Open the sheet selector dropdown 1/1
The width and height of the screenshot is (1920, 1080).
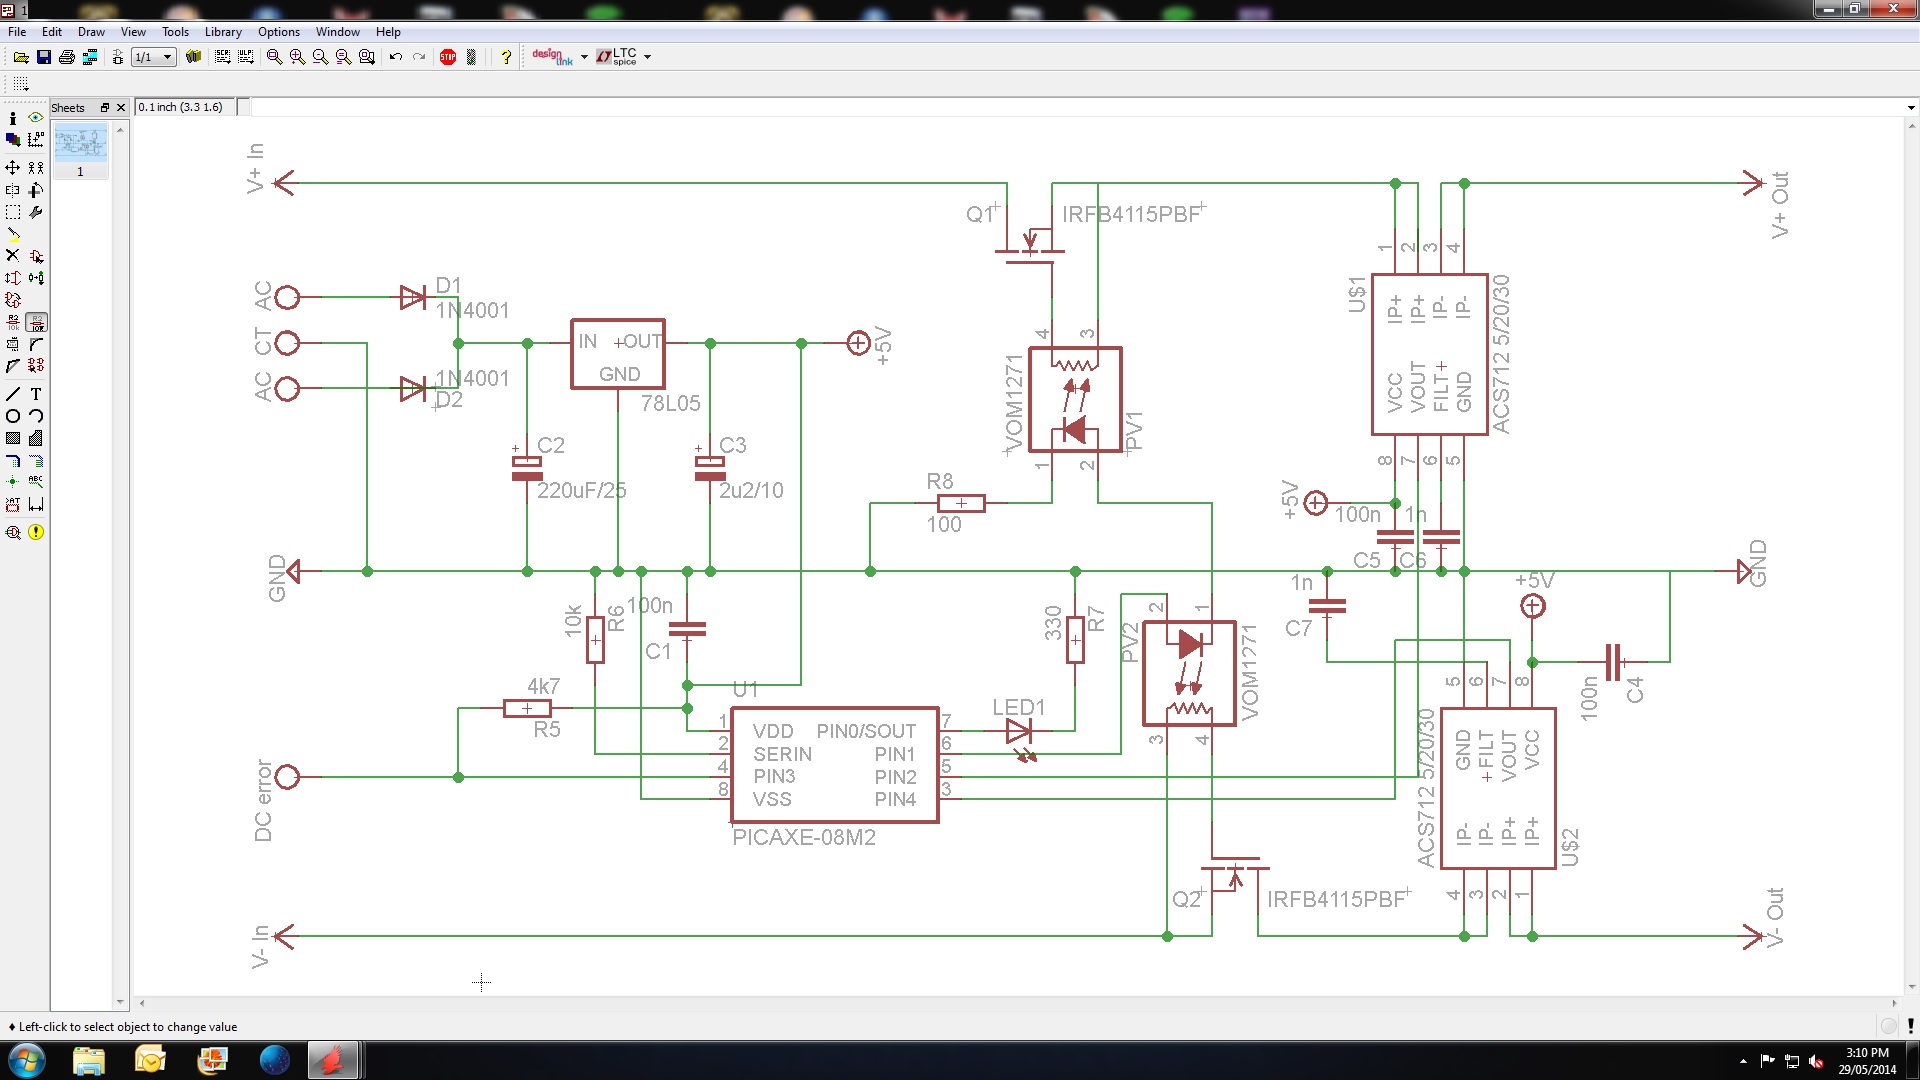click(154, 57)
